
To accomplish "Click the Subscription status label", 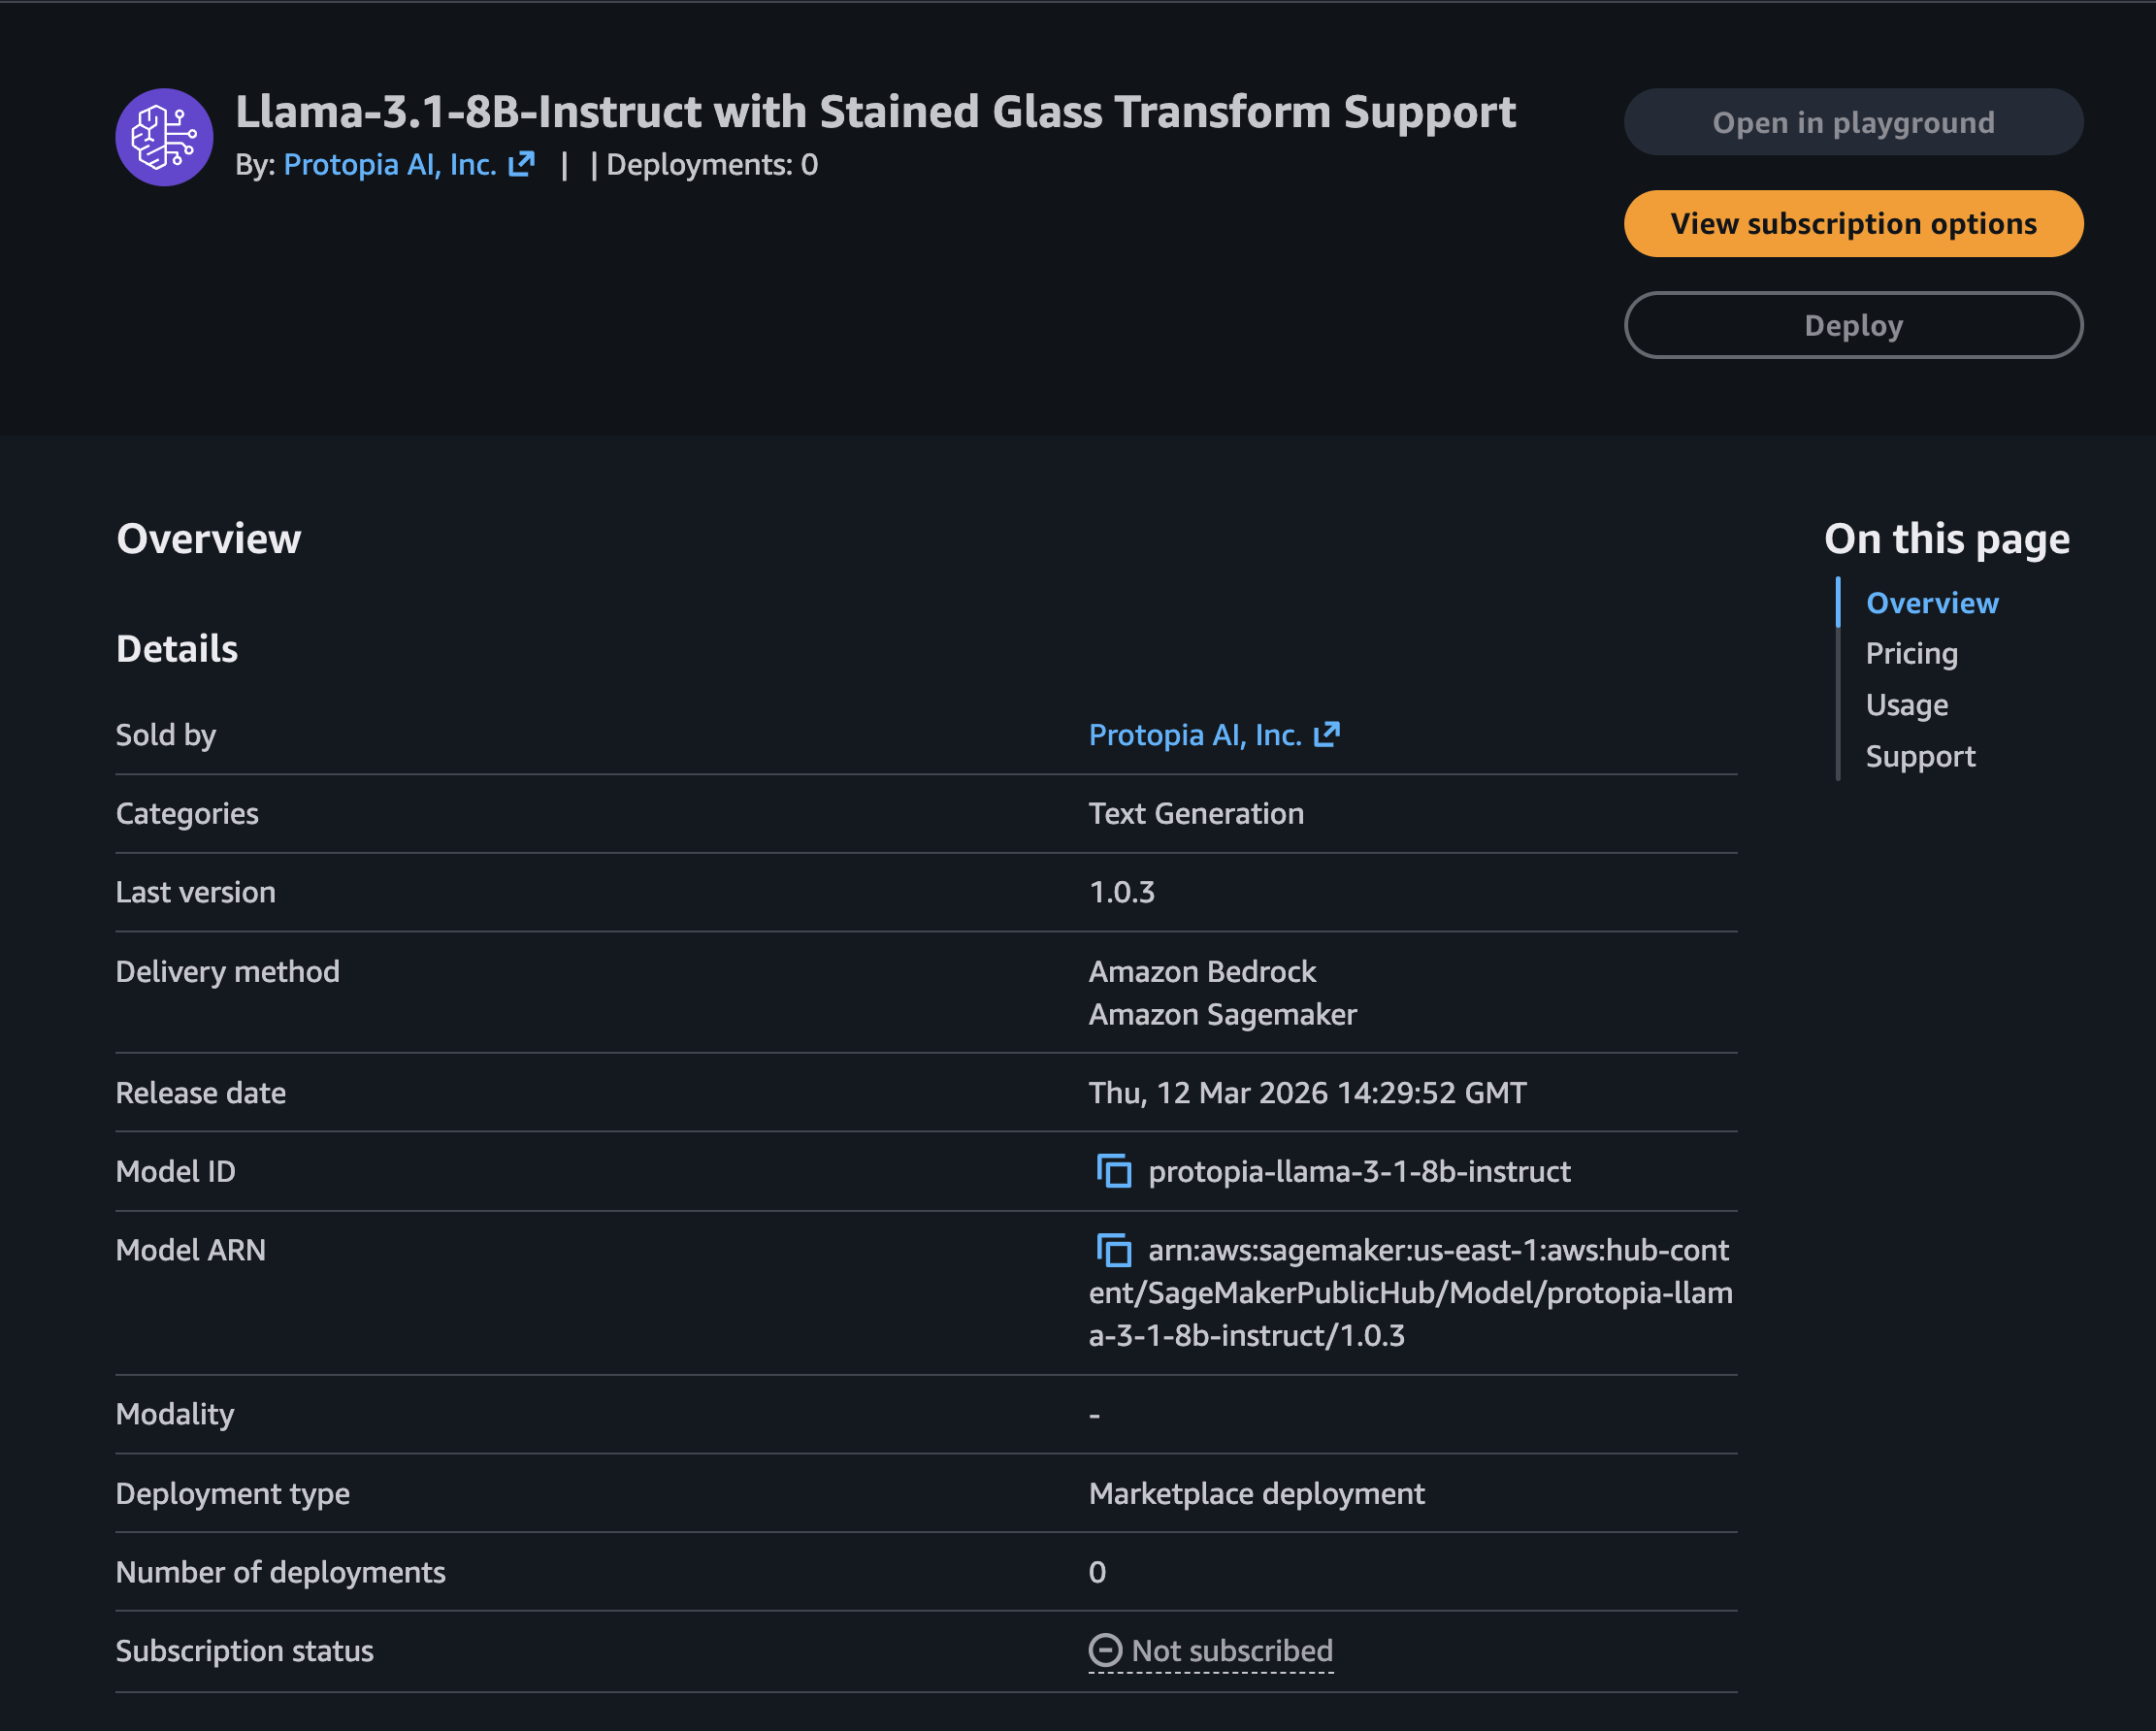I will point(245,1651).
